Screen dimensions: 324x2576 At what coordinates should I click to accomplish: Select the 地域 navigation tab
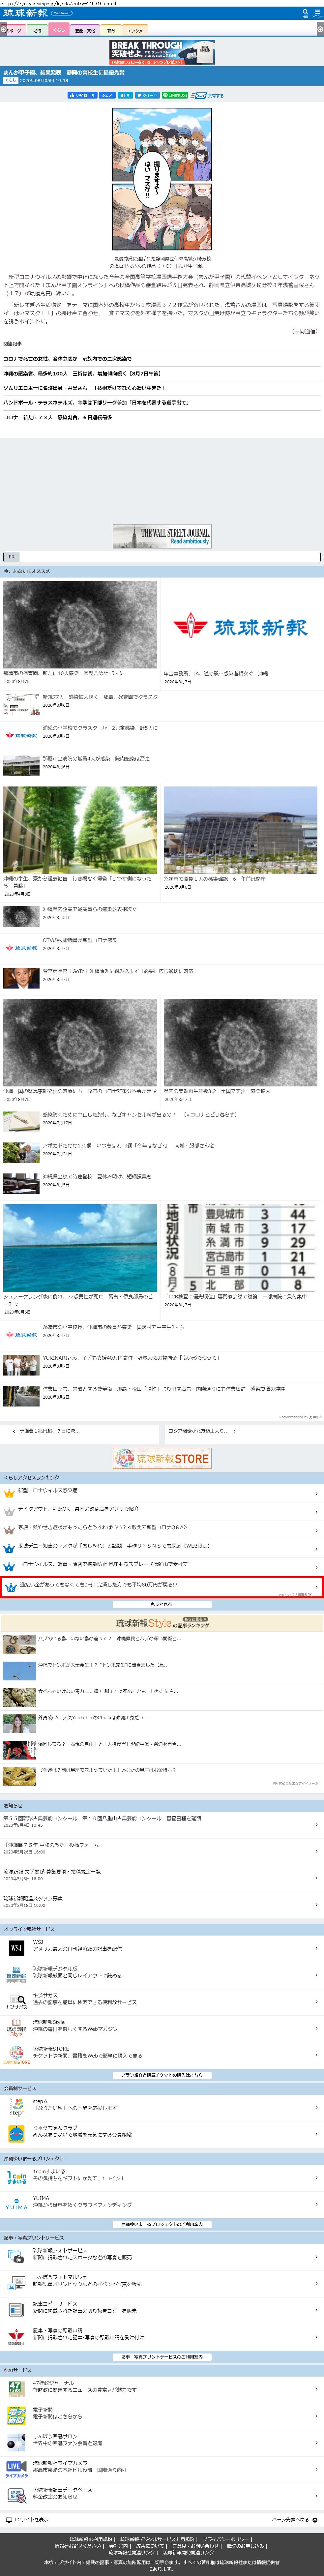coord(37,30)
